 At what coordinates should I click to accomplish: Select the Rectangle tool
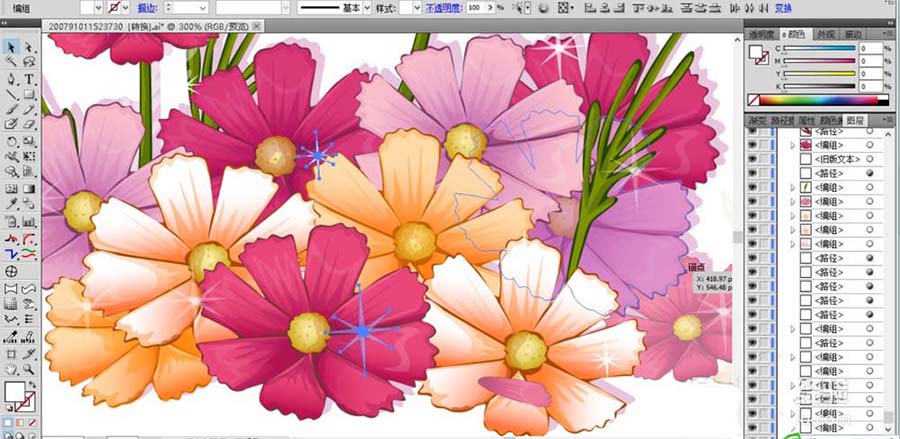pos(28,94)
